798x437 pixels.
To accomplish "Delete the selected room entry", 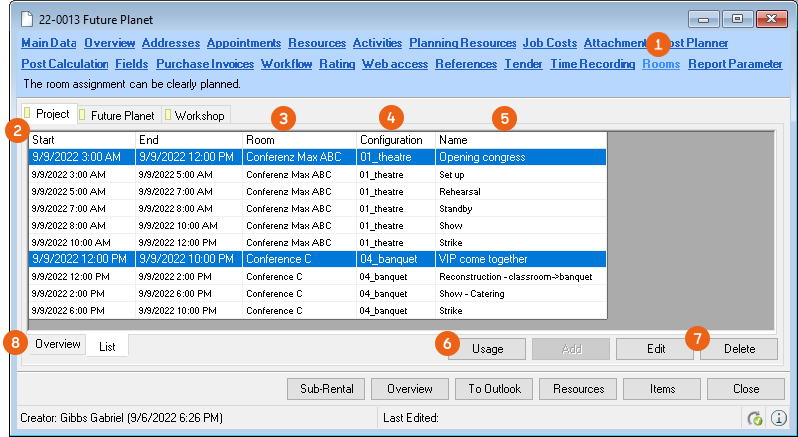I will [x=738, y=349].
